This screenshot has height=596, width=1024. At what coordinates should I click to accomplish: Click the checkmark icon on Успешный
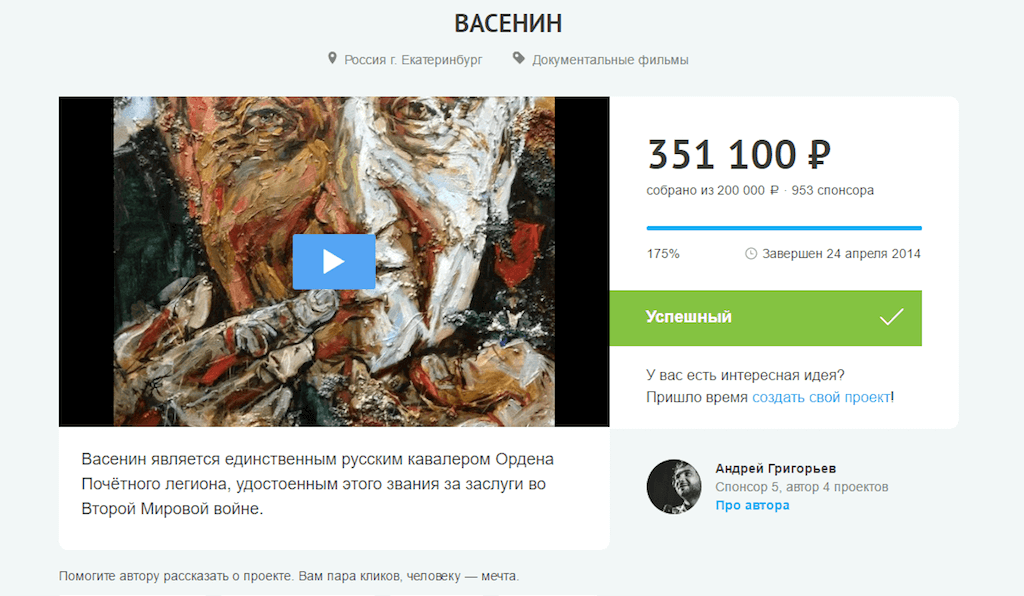click(891, 317)
